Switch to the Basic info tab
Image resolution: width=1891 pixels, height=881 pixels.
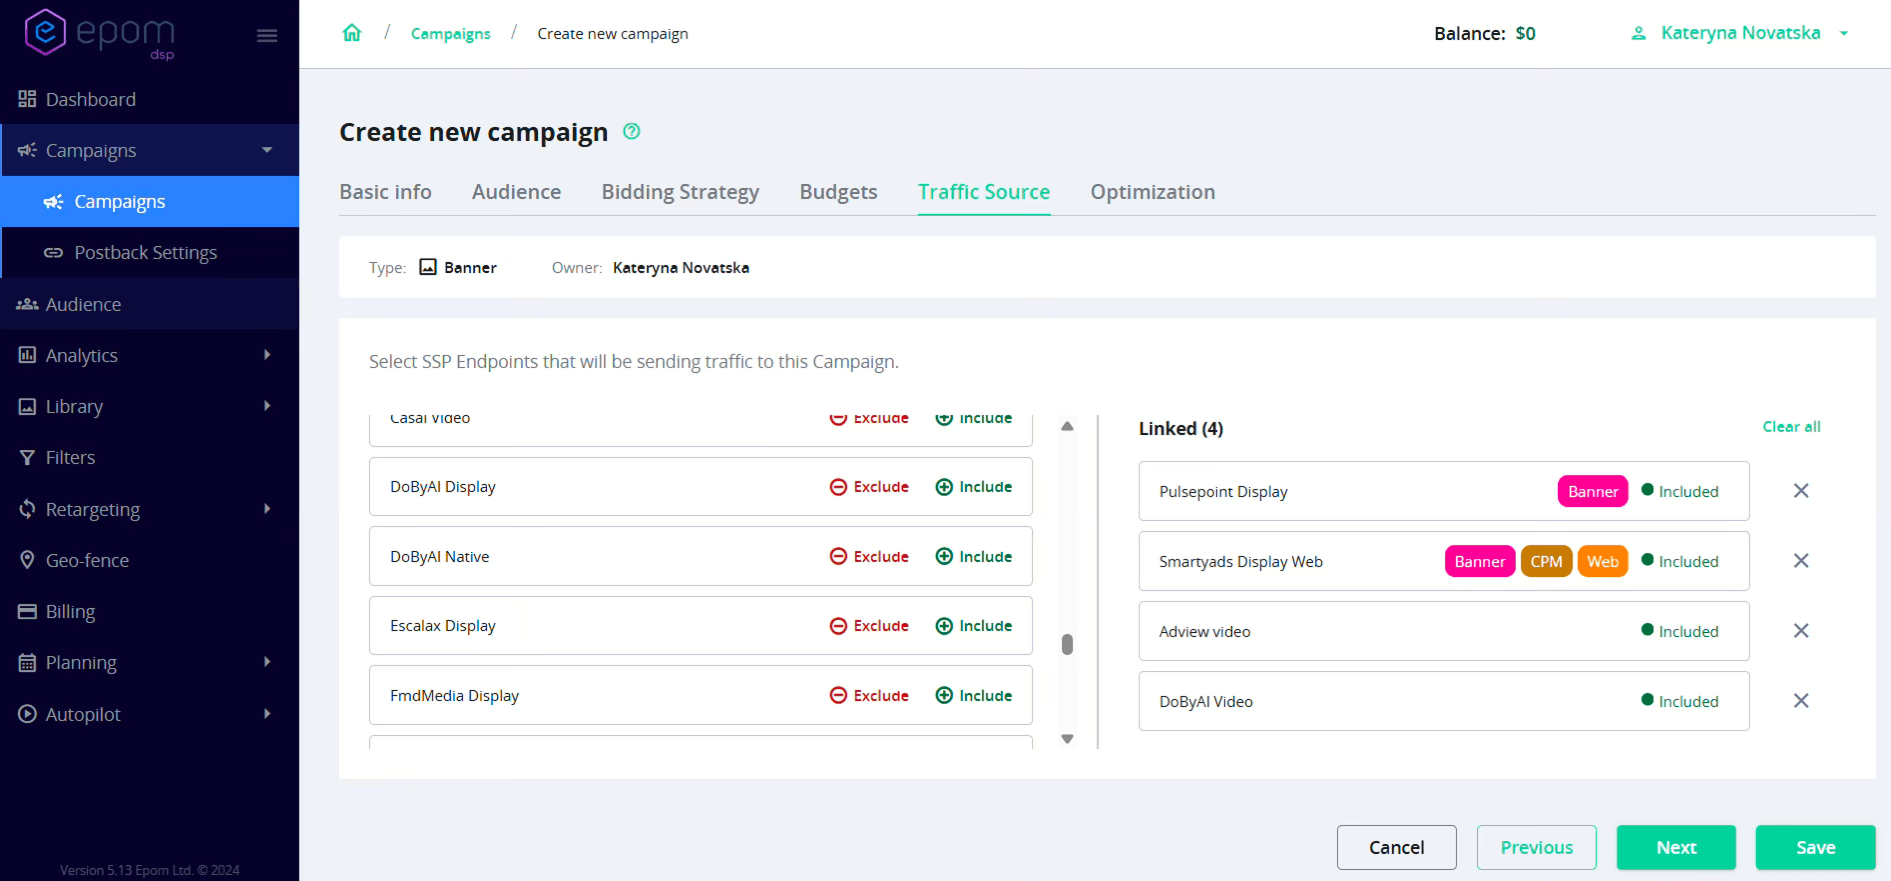point(385,192)
